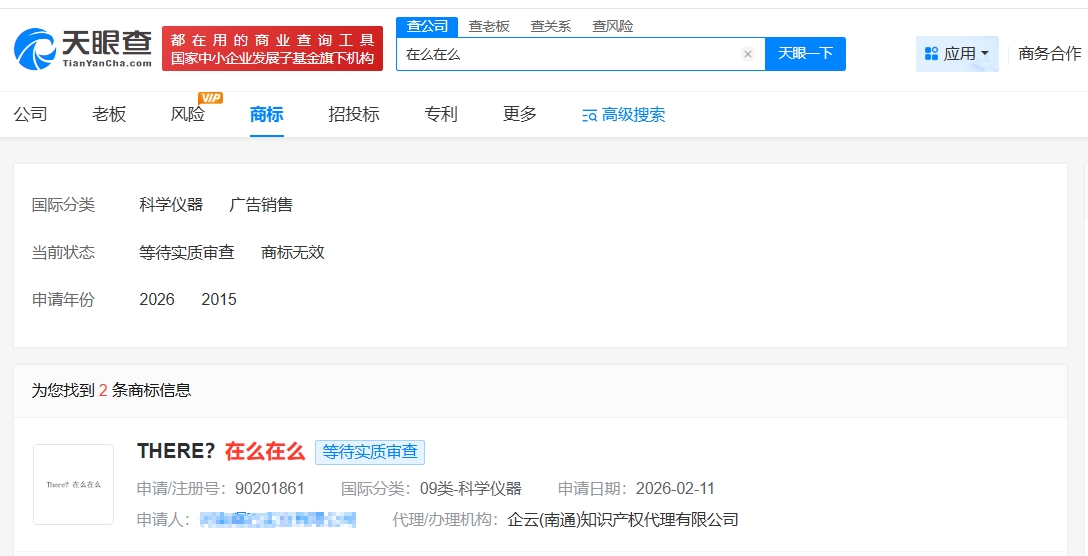
Task: Filter status by 商标无效
Action: click(293, 253)
